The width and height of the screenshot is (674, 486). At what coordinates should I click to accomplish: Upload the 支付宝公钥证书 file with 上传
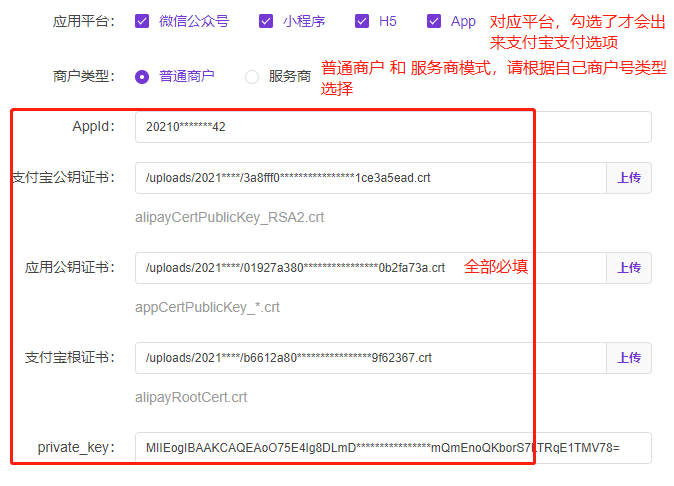(x=629, y=178)
